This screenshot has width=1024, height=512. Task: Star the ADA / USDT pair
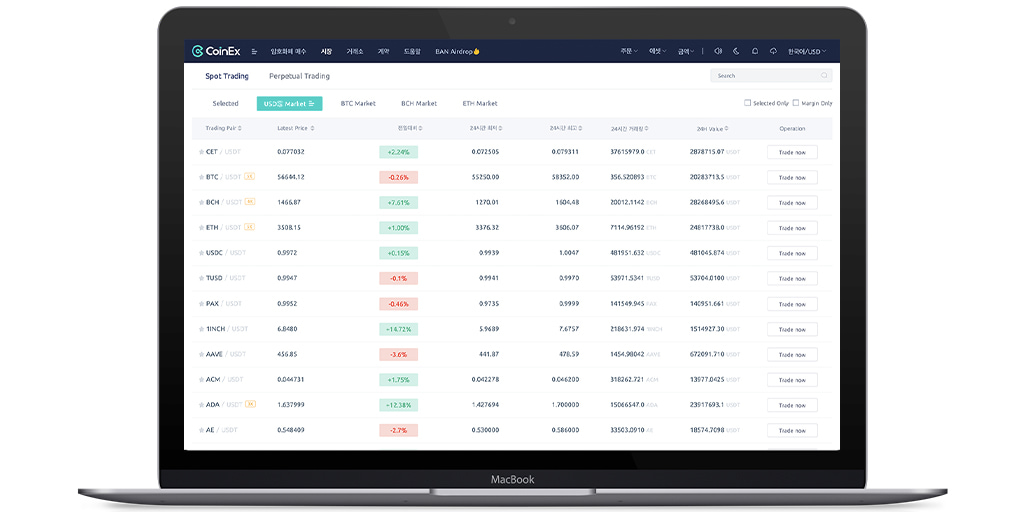[x=201, y=405]
